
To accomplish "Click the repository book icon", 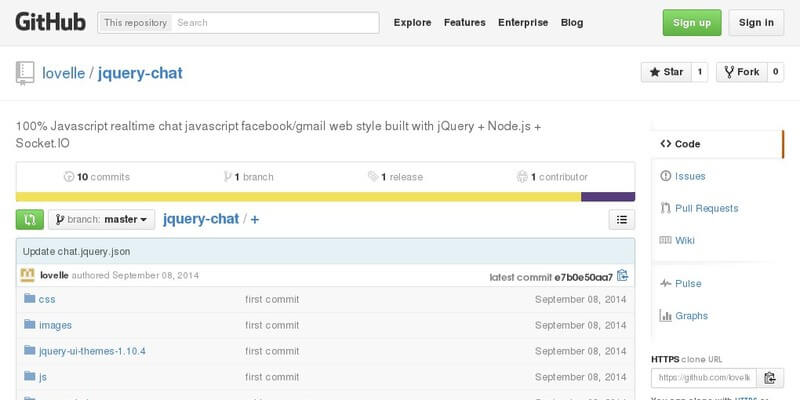I will click(25, 73).
